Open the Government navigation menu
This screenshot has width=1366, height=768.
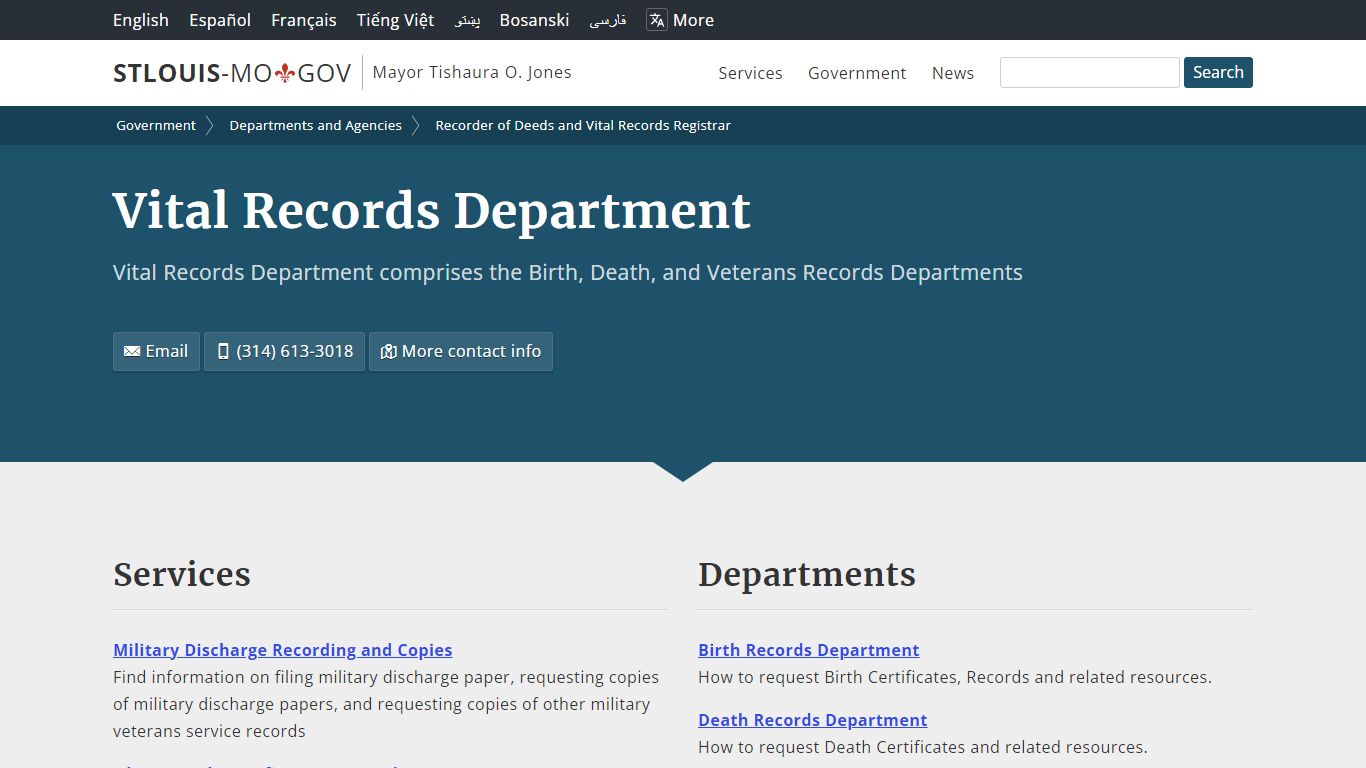pyautogui.click(x=857, y=73)
